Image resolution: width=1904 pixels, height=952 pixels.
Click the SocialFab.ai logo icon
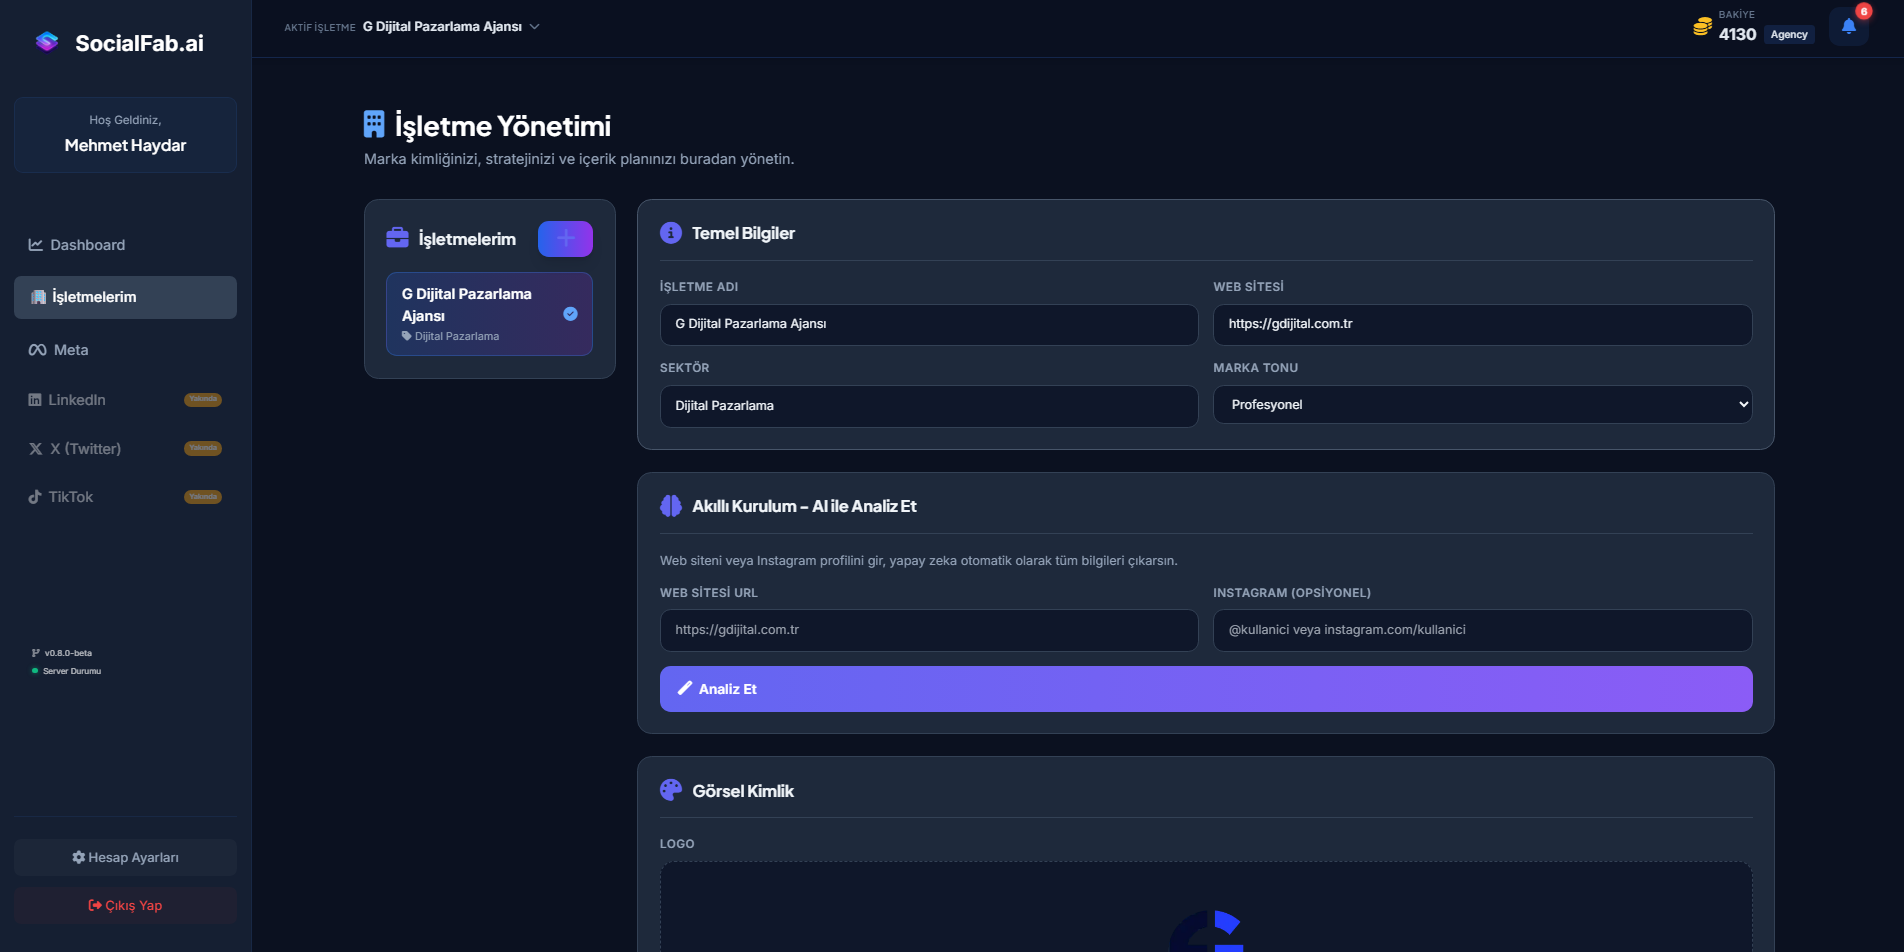[x=47, y=42]
